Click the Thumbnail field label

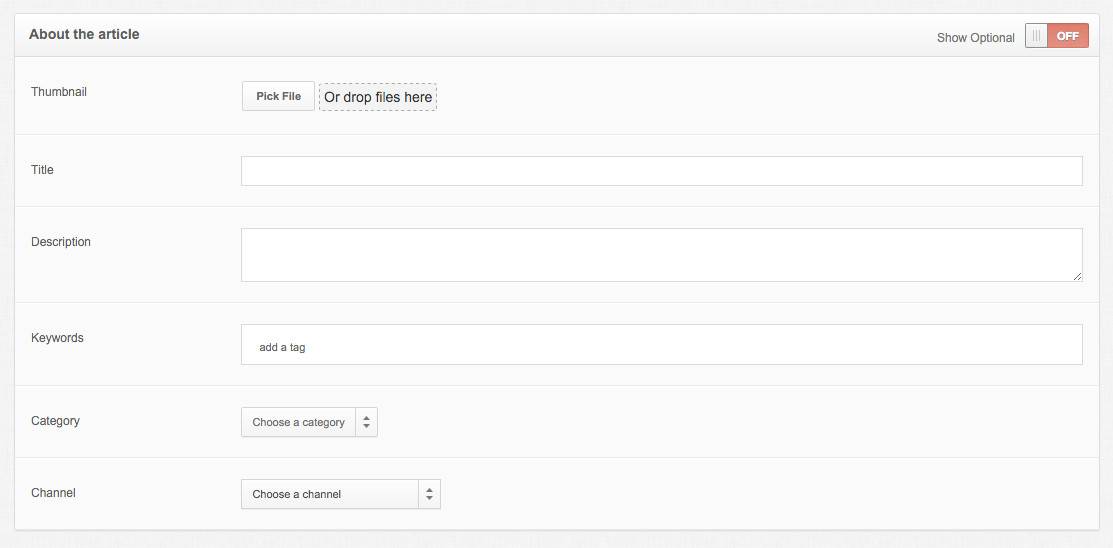59,92
